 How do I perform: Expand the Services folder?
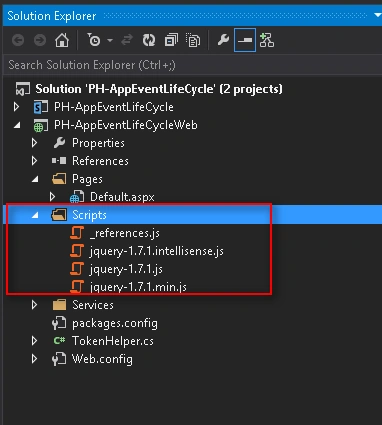click(34, 305)
